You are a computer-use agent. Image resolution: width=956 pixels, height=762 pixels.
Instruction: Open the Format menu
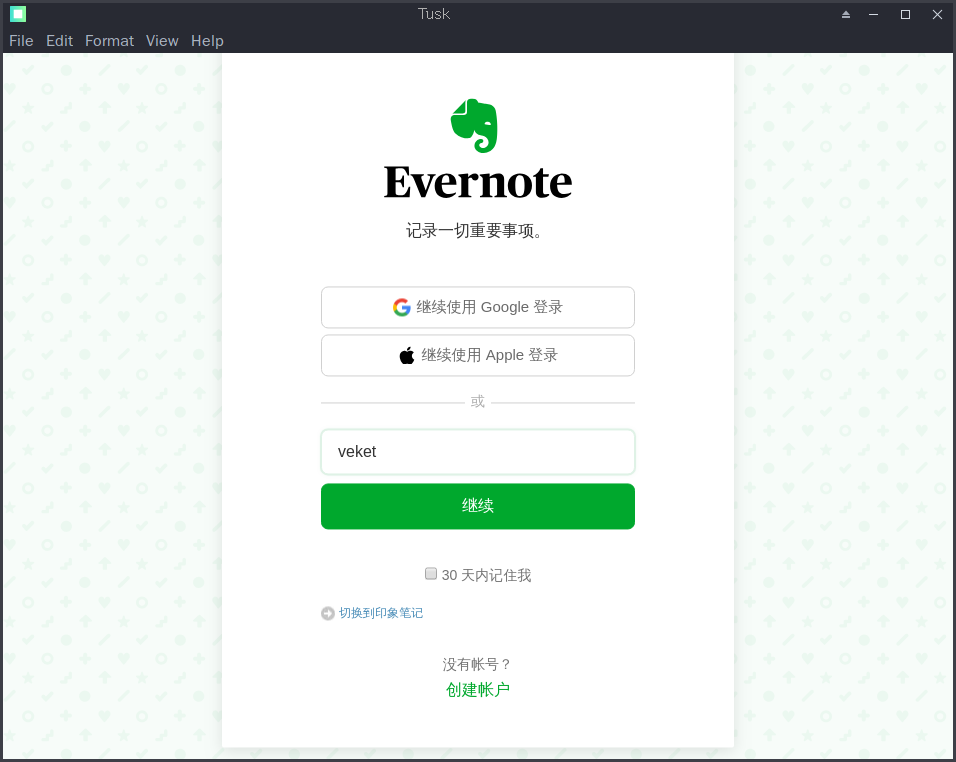109,41
